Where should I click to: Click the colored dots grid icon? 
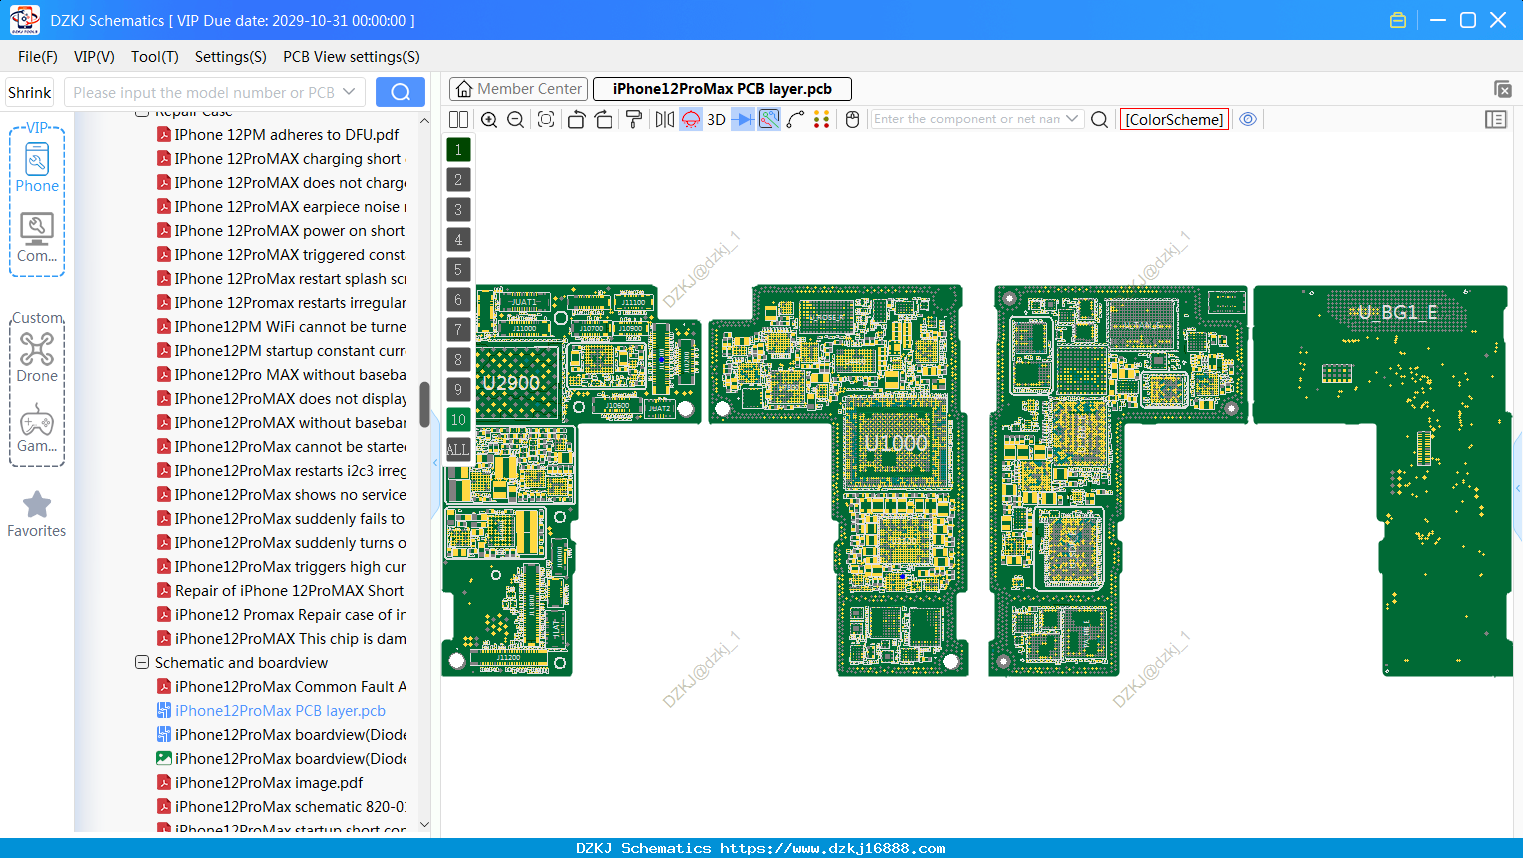pyautogui.click(x=821, y=119)
